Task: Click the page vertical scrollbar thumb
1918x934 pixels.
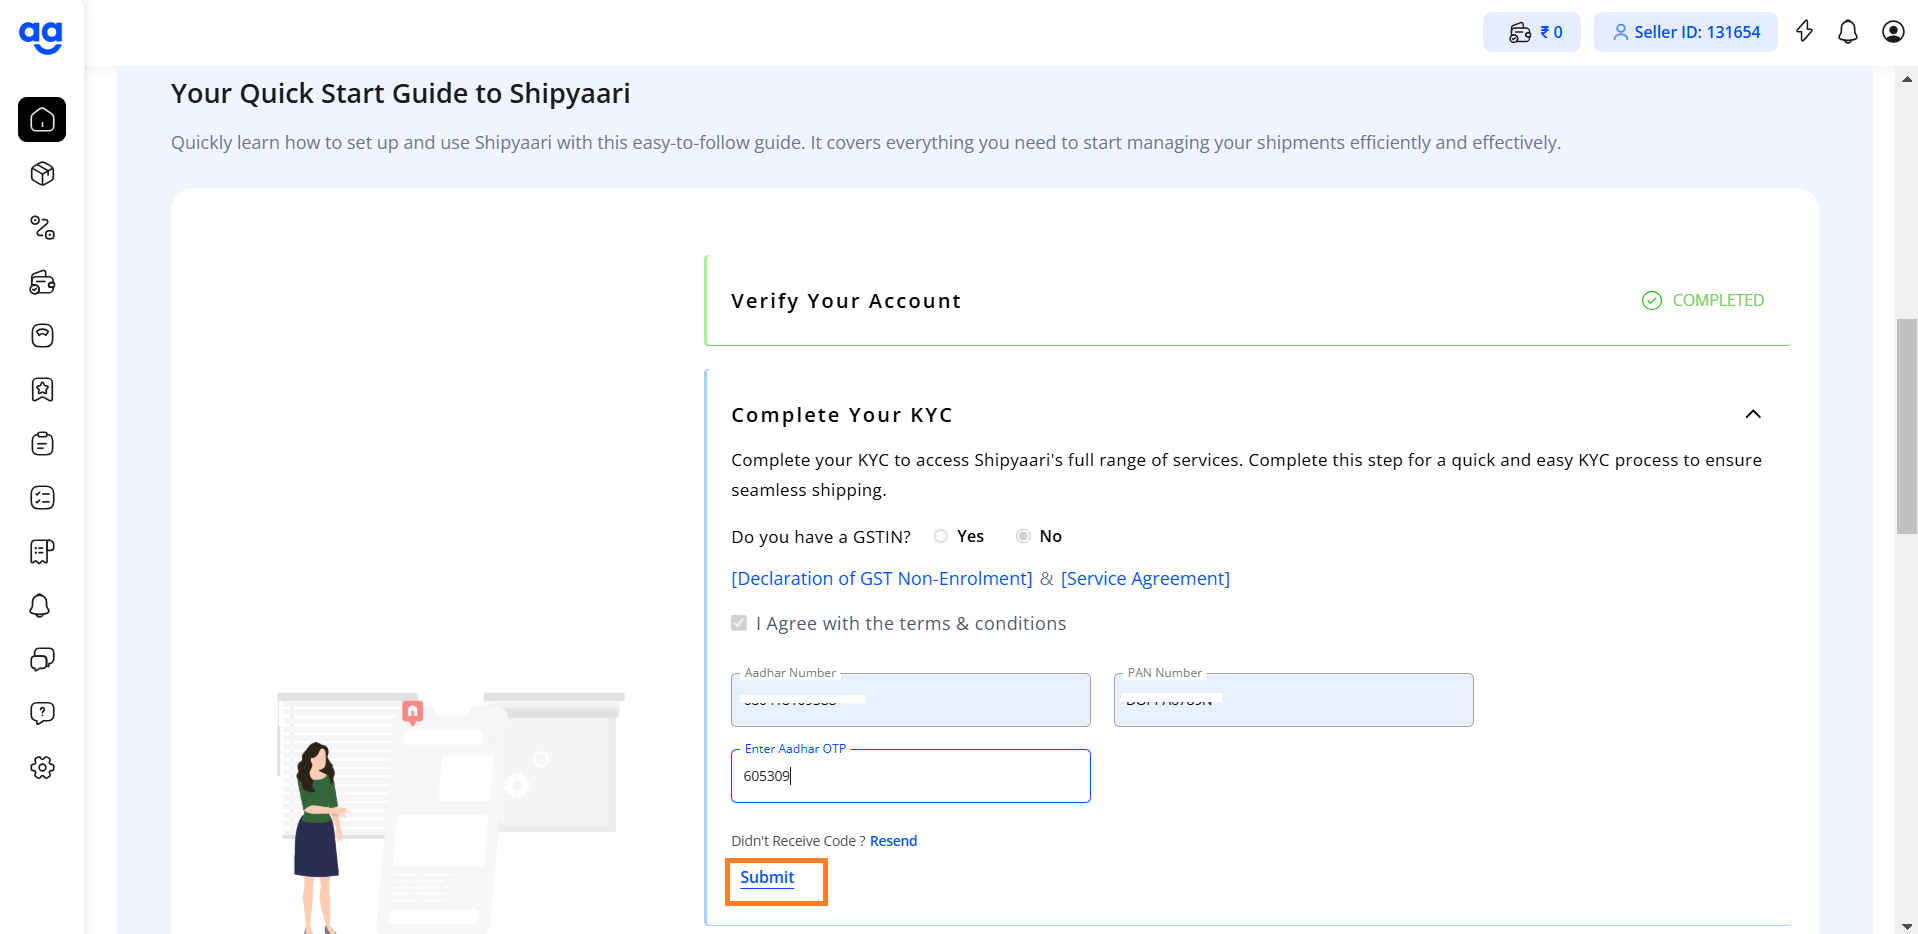Action: 1907,427
